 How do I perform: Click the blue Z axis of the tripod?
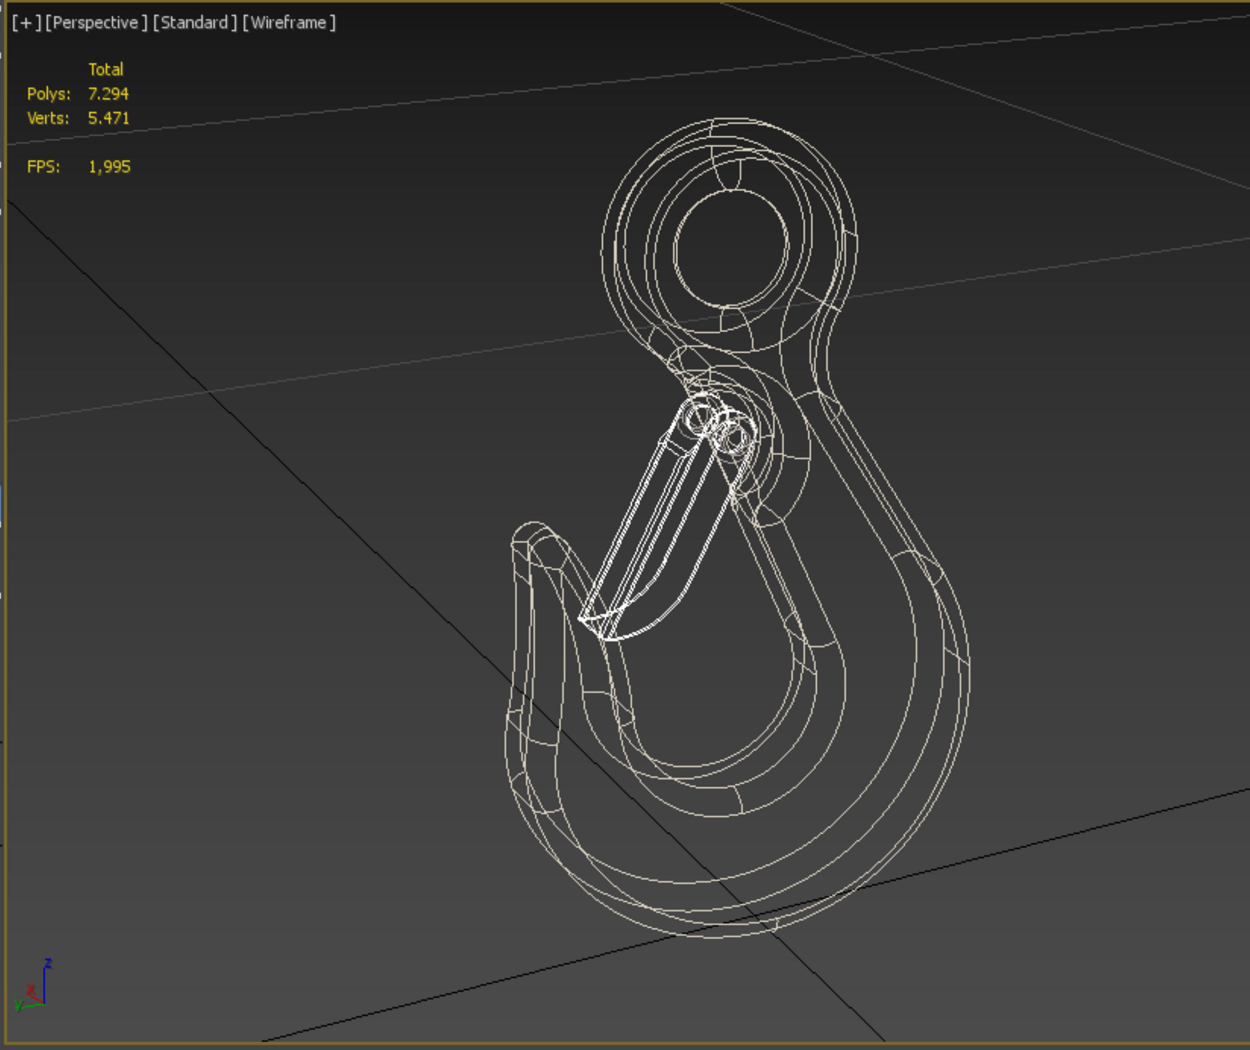click(x=46, y=980)
